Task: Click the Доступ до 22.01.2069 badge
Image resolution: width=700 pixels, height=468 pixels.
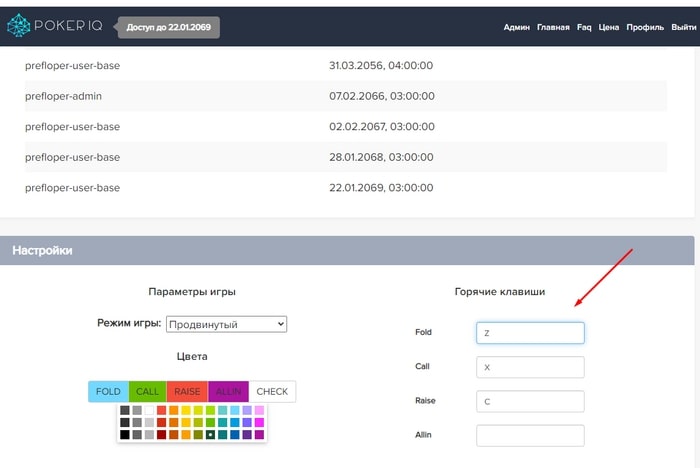Action: coord(169,27)
